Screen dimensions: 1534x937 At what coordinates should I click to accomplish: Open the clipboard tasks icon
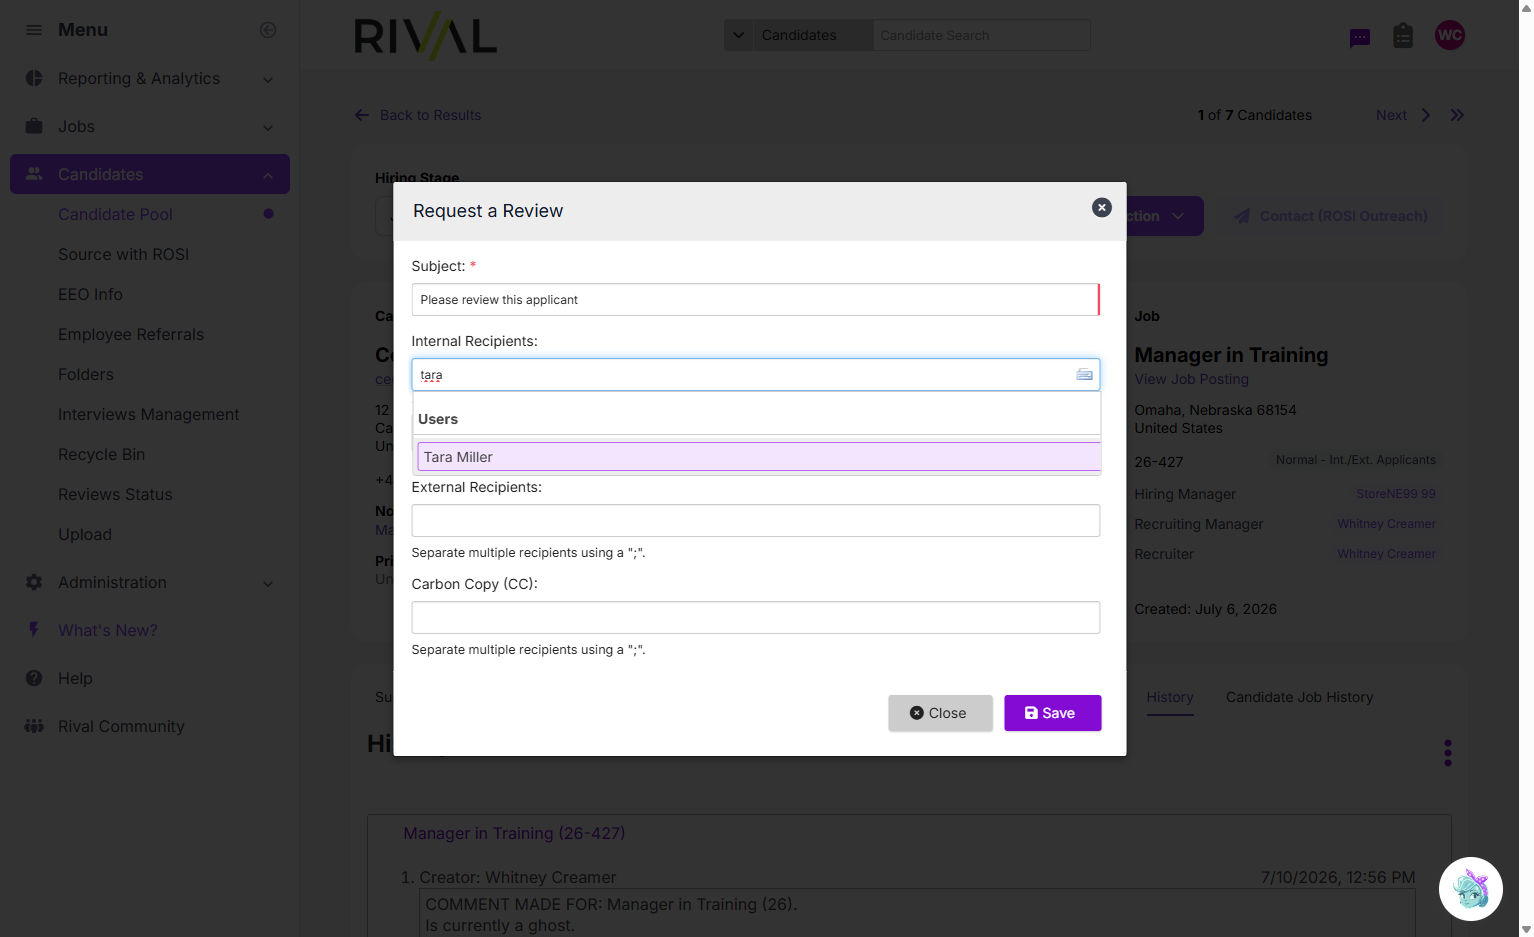pos(1403,36)
